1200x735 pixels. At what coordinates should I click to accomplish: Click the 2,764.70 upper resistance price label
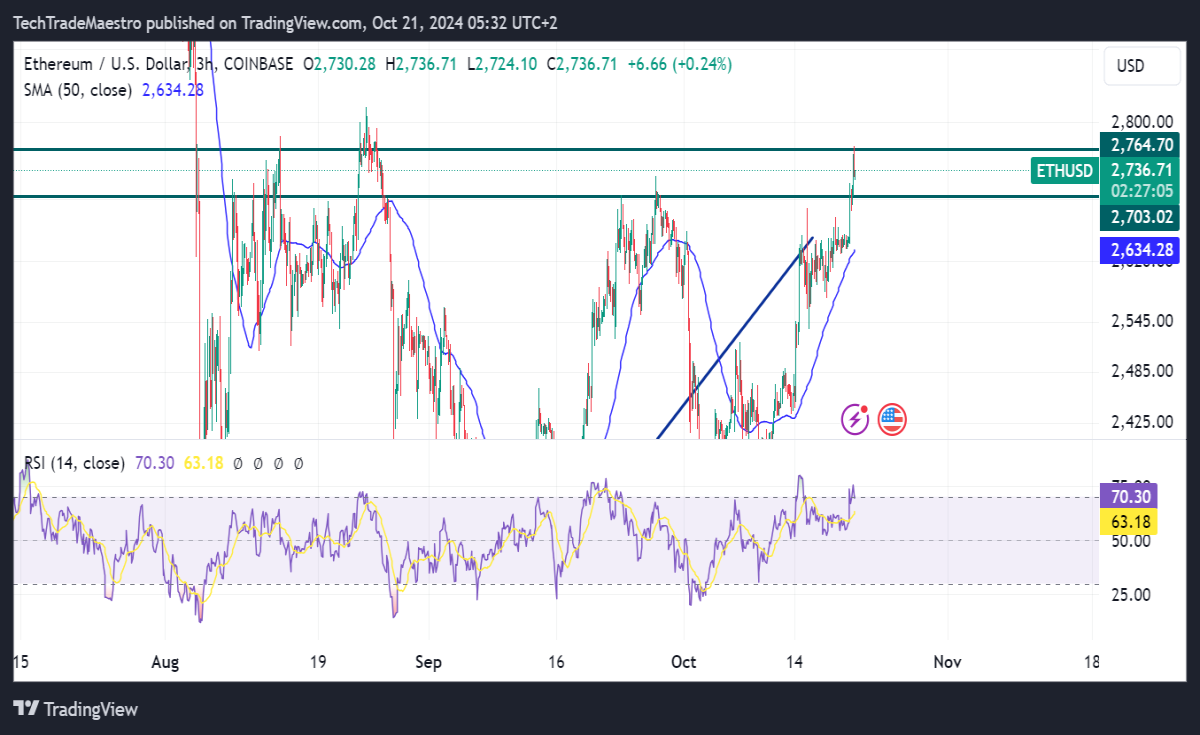[1140, 145]
